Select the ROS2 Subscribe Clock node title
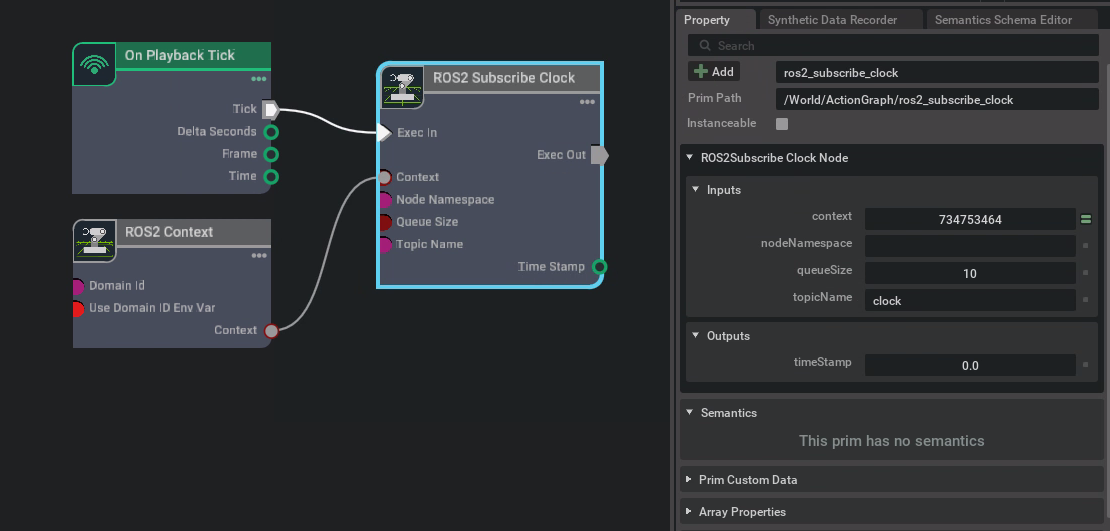This screenshot has height=531, width=1110. (x=504, y=78)
